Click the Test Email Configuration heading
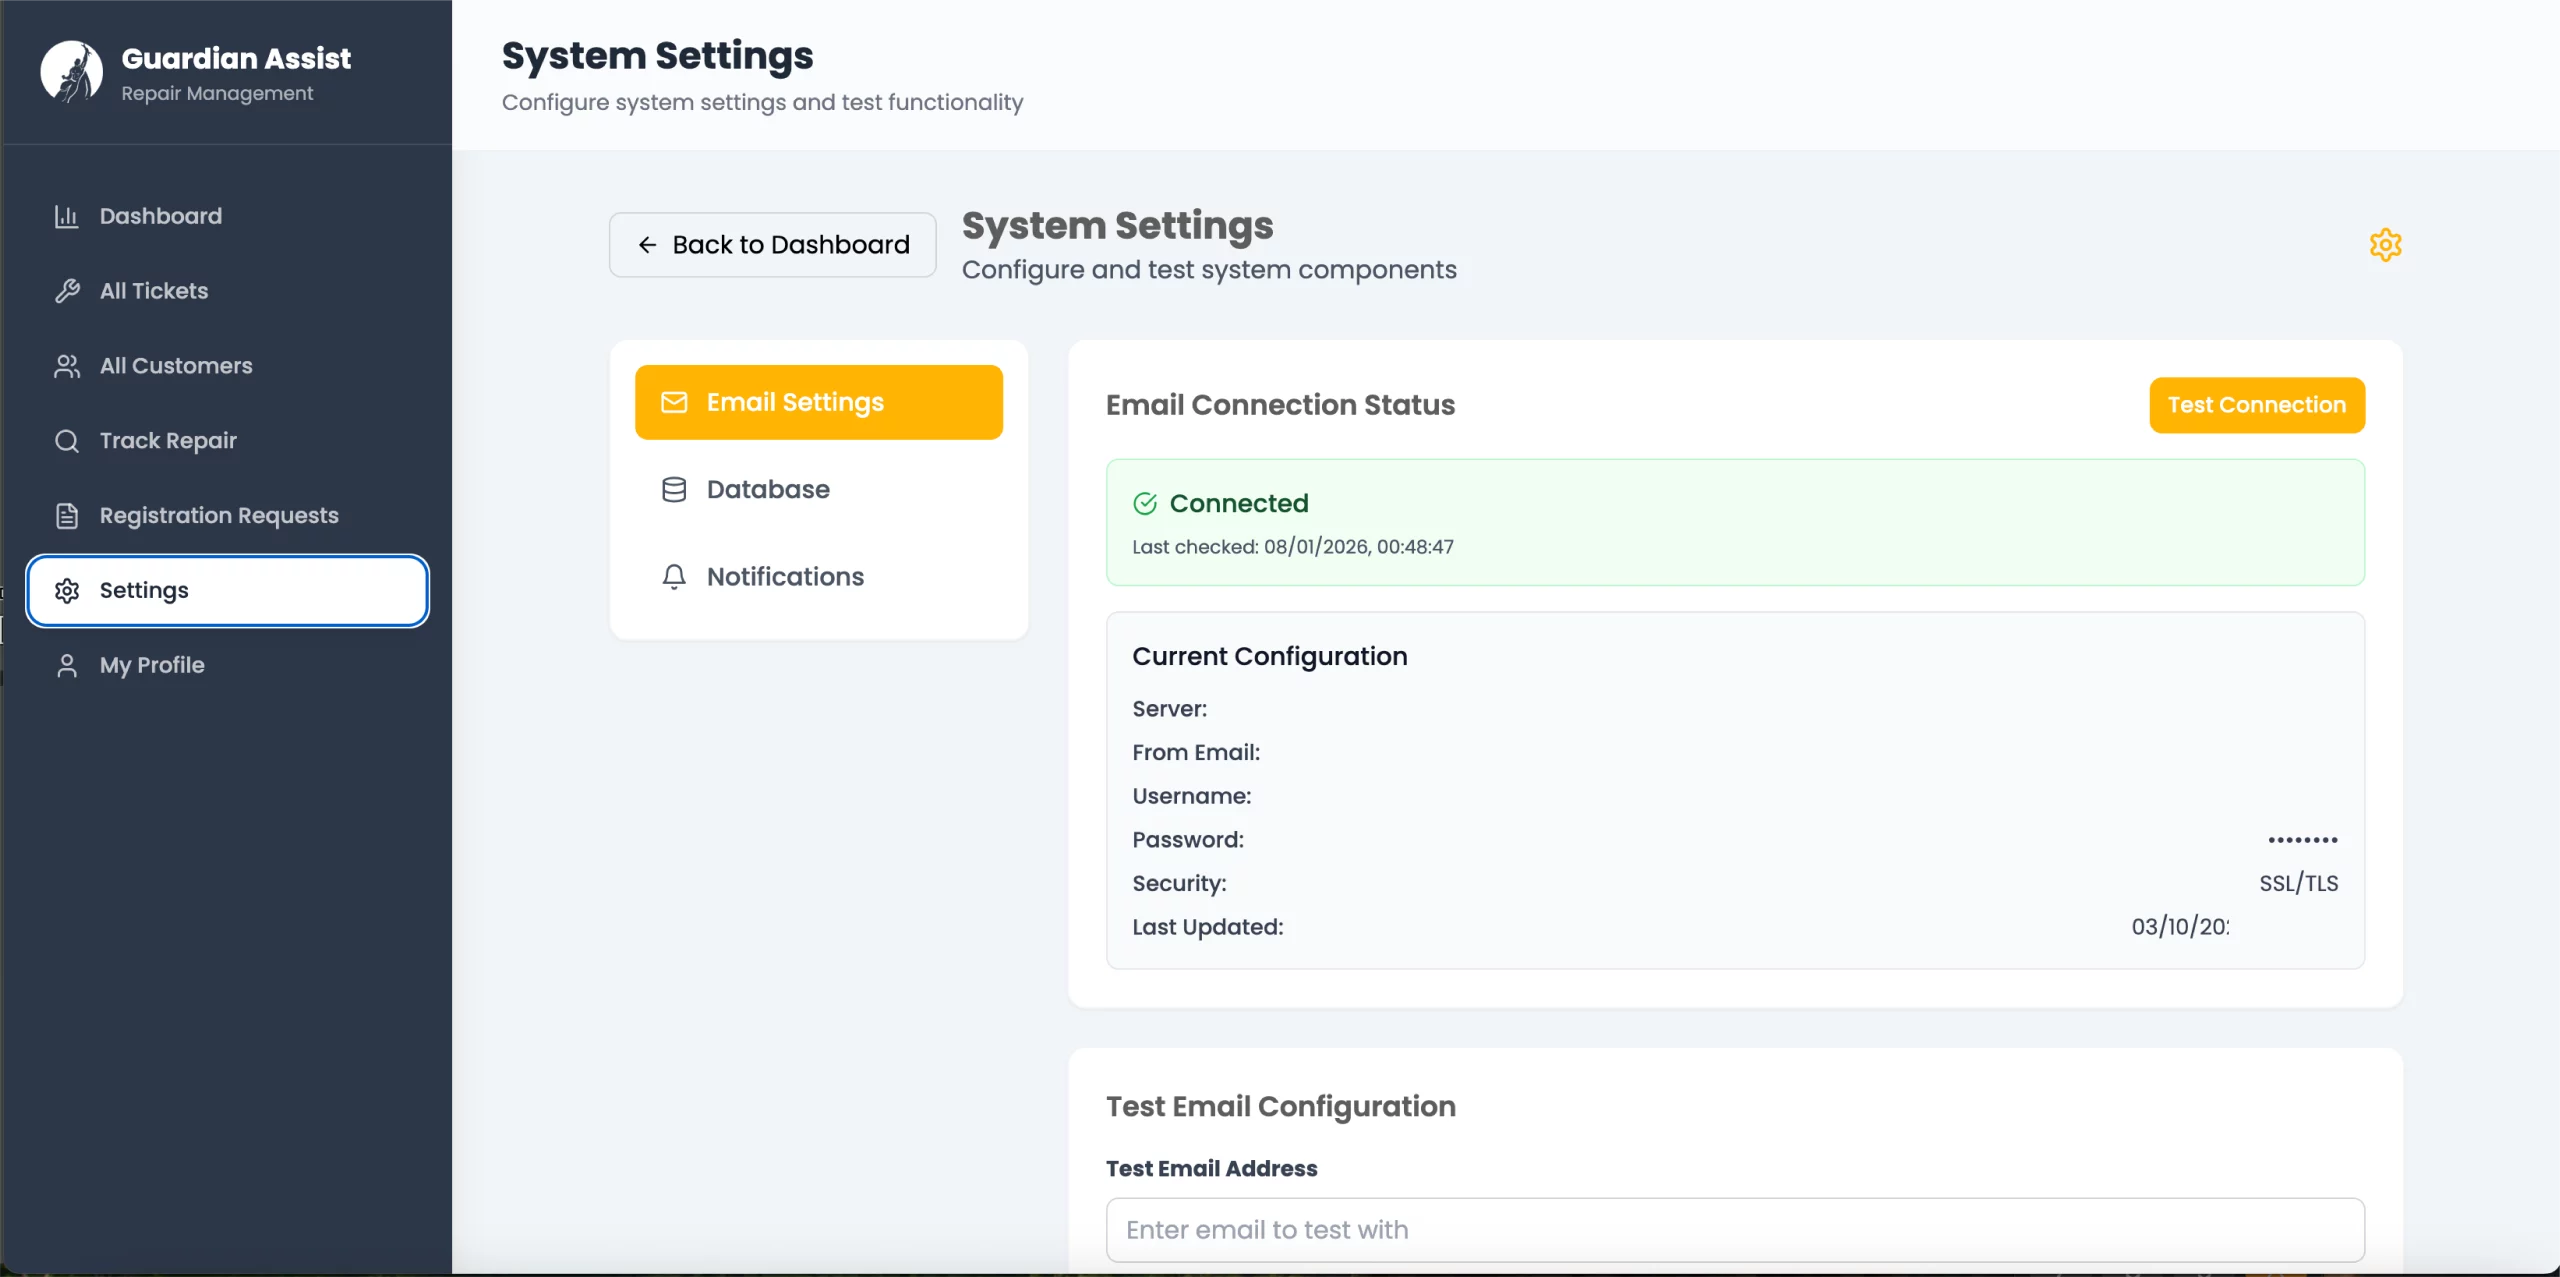The width and height of the screenshot is (2560, 1277). [x=1281, y=1107]
